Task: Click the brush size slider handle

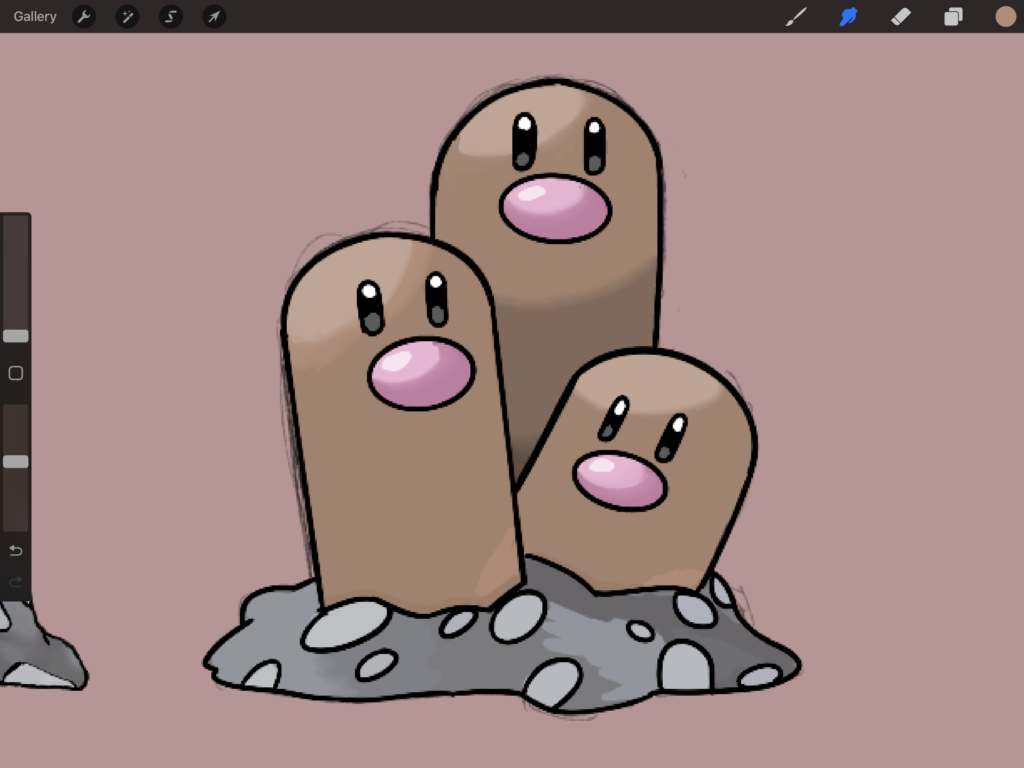Action: point(16,336)
